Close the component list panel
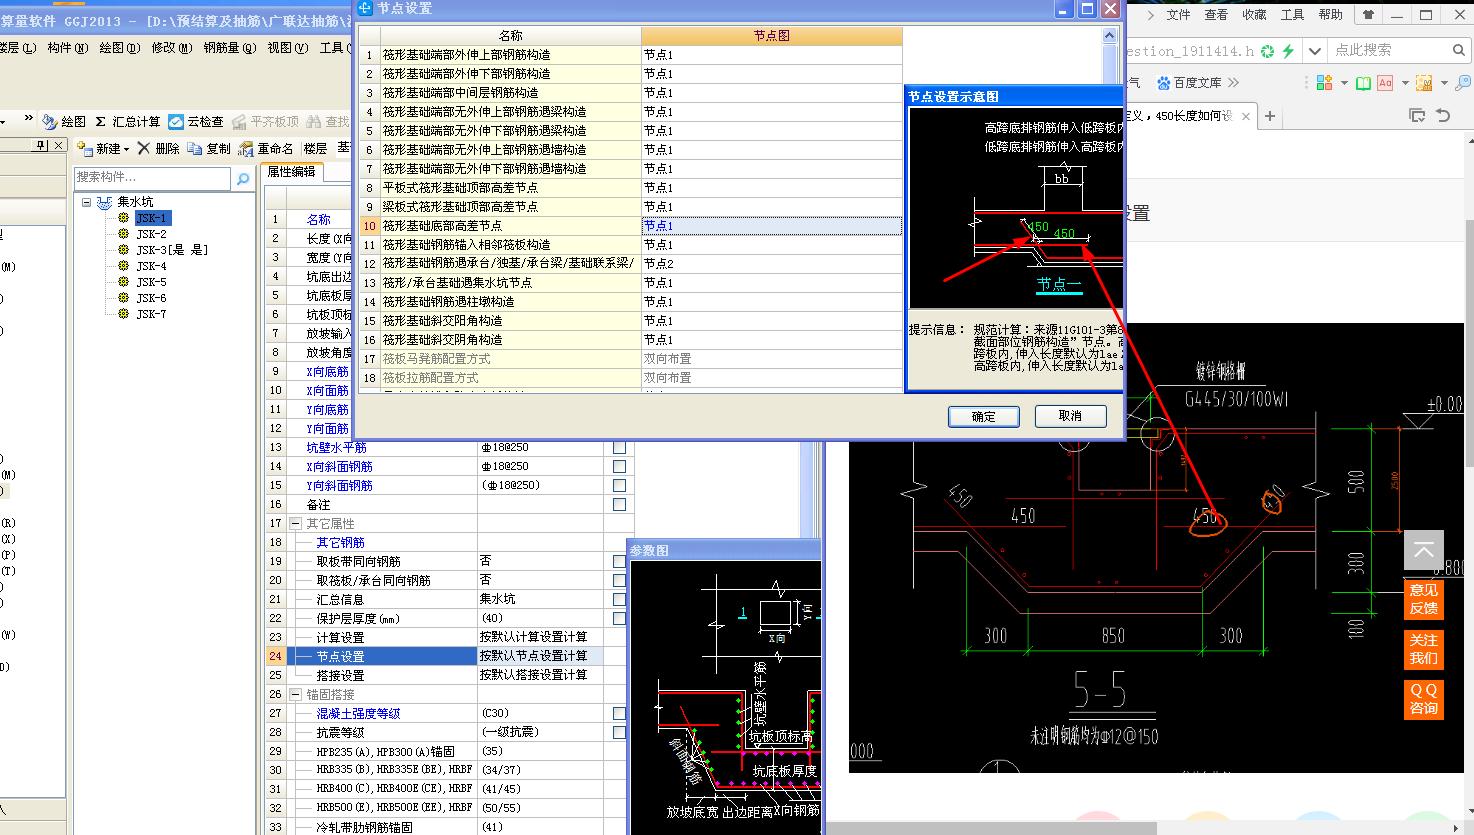Screen dimensions: 1474x835 point(57,146)
